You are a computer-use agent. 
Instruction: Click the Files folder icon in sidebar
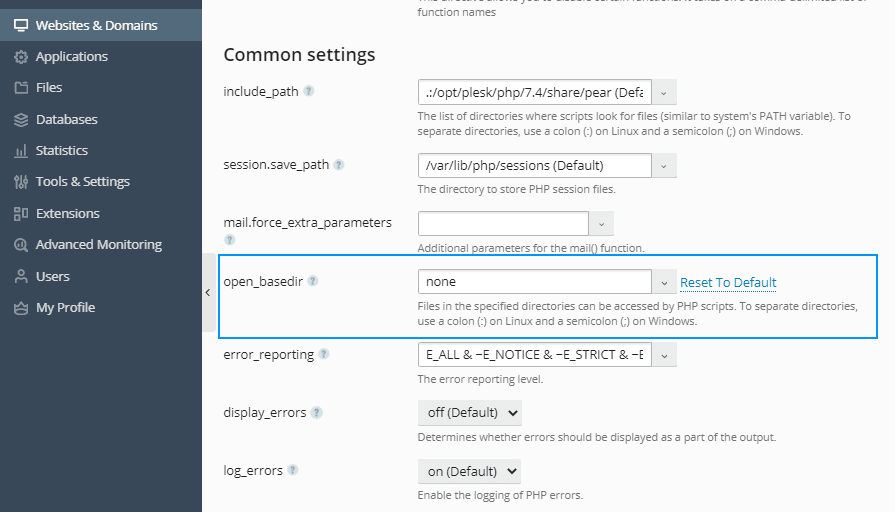21,87
